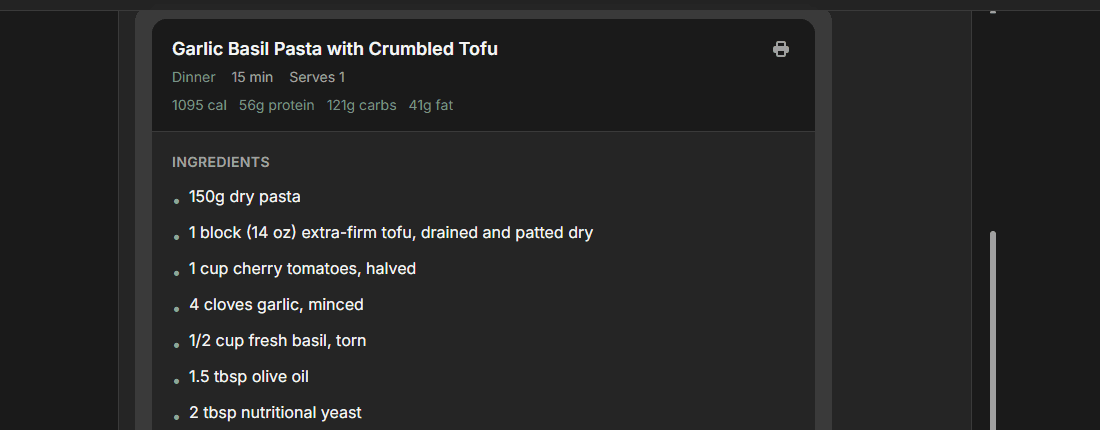Select the cherry tomatoes ingredient

302,269
